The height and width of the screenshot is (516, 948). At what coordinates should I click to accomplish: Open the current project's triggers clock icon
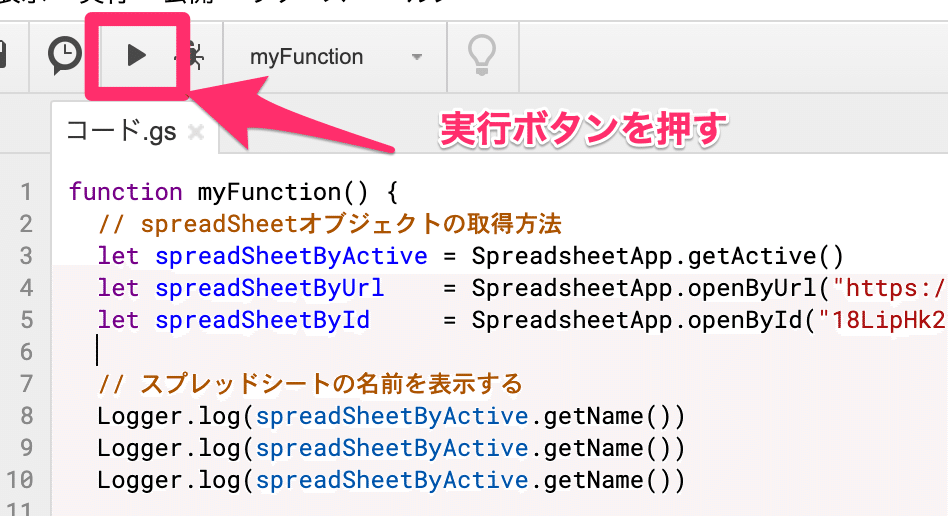coord(65,56)
